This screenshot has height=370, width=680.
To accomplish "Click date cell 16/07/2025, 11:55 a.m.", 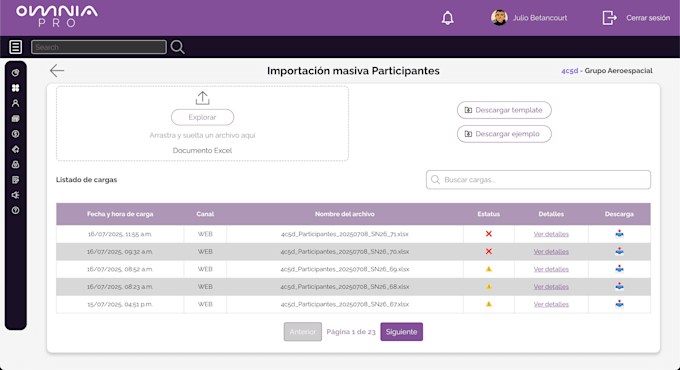I will [x=120, y=234].
